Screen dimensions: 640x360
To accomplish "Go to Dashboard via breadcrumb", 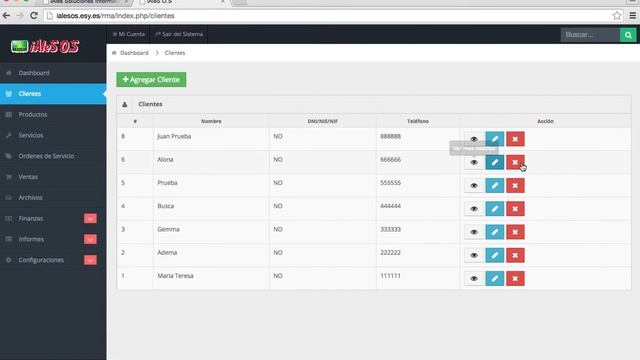I will point(134,53).
